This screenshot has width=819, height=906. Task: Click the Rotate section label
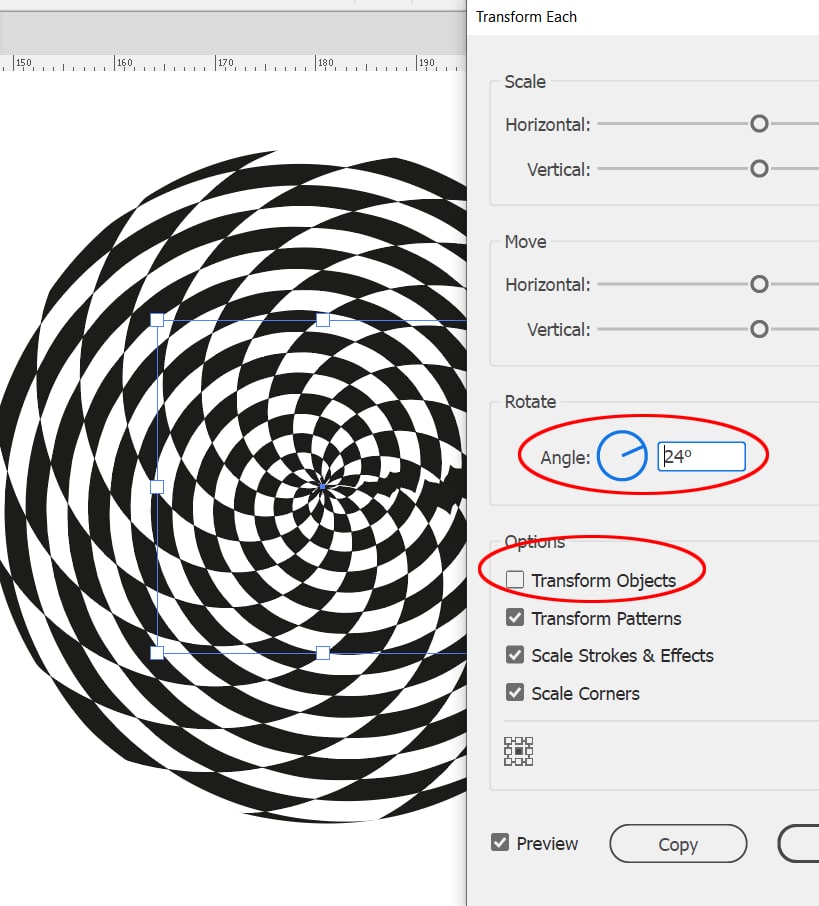coord(530,402)
